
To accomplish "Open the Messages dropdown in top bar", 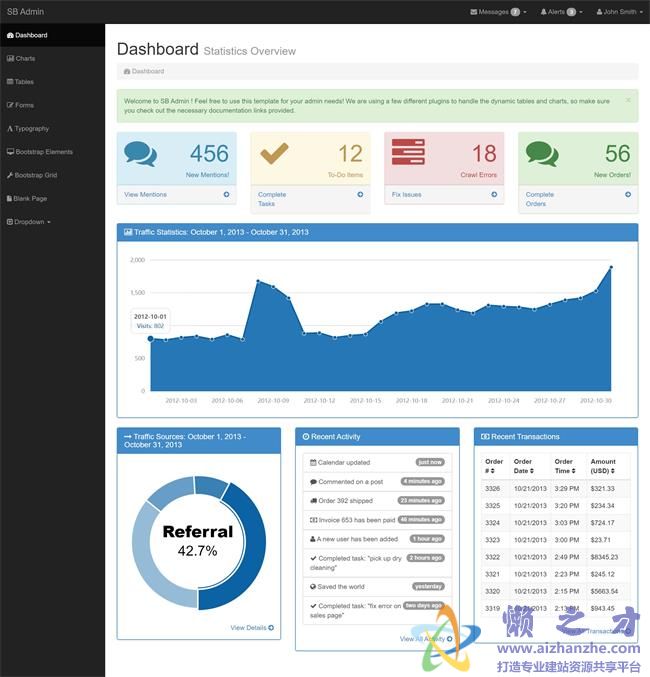I will 498,12.
